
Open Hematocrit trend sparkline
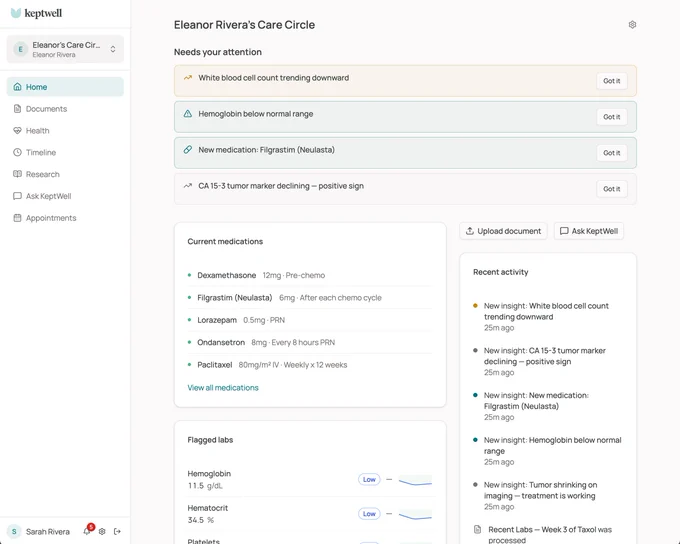tap(415, 515)
